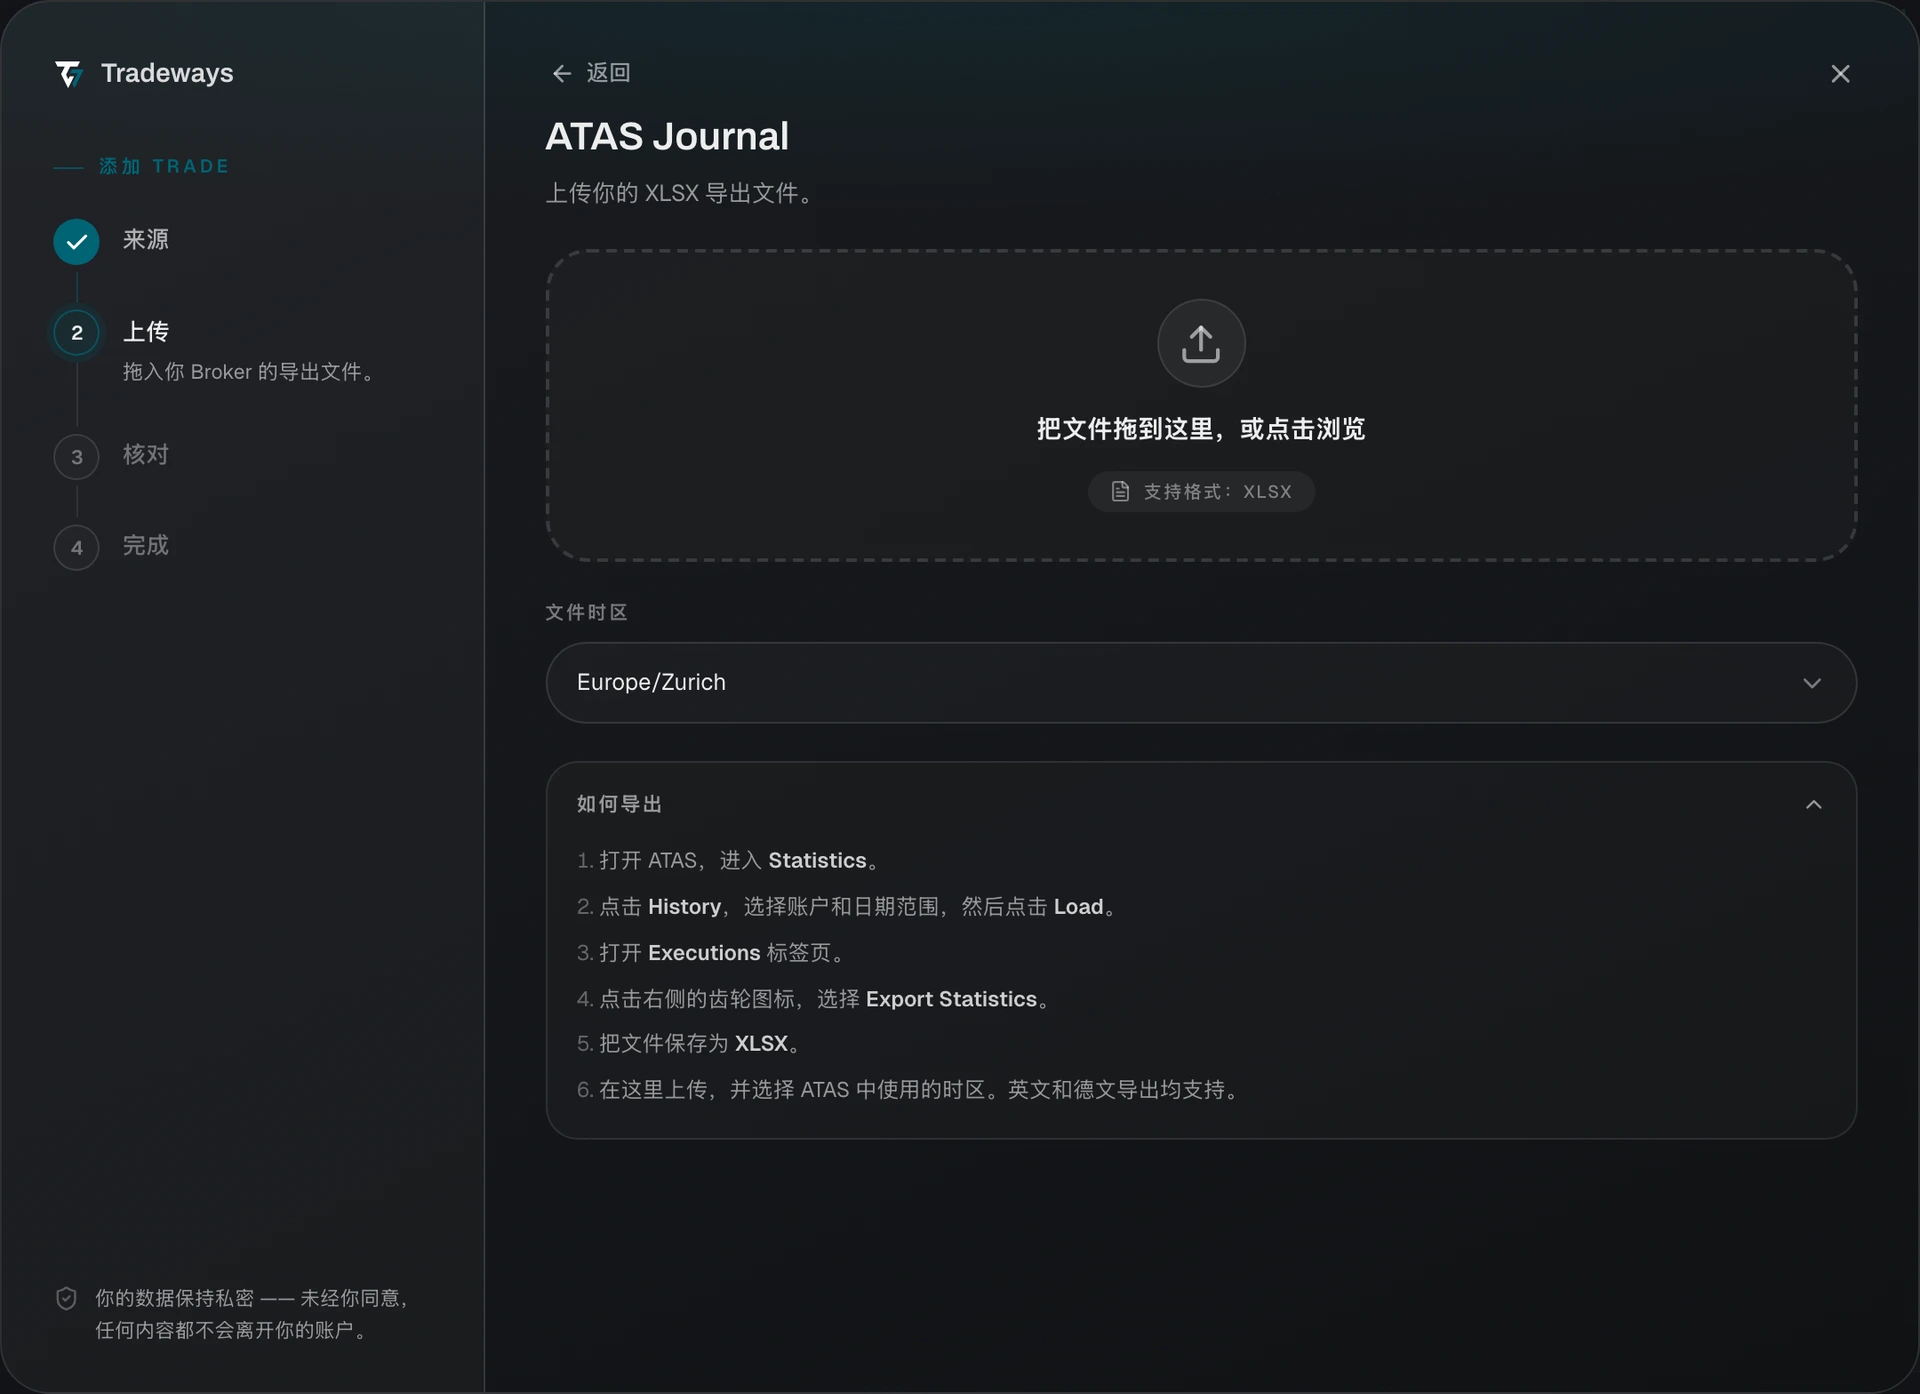Click the upload arrow icon
This screenshot has width=1920, height=1394.
(1201, 343)
